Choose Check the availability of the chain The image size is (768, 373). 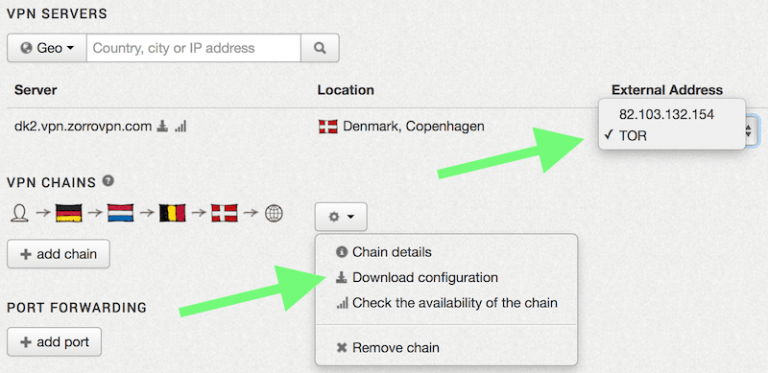coord(446,303)
